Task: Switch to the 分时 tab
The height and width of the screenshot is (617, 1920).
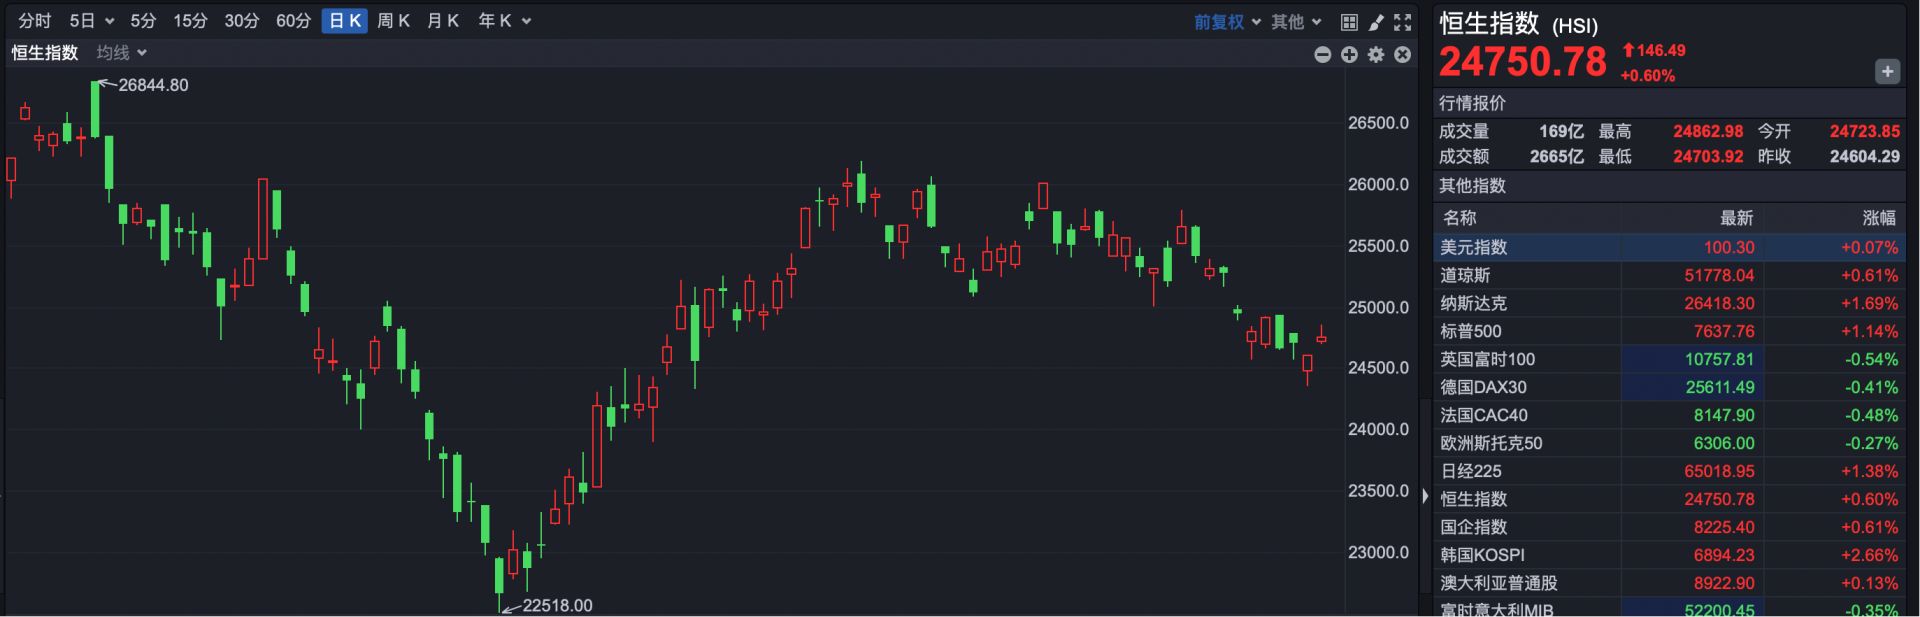Action: pos(34,21)
